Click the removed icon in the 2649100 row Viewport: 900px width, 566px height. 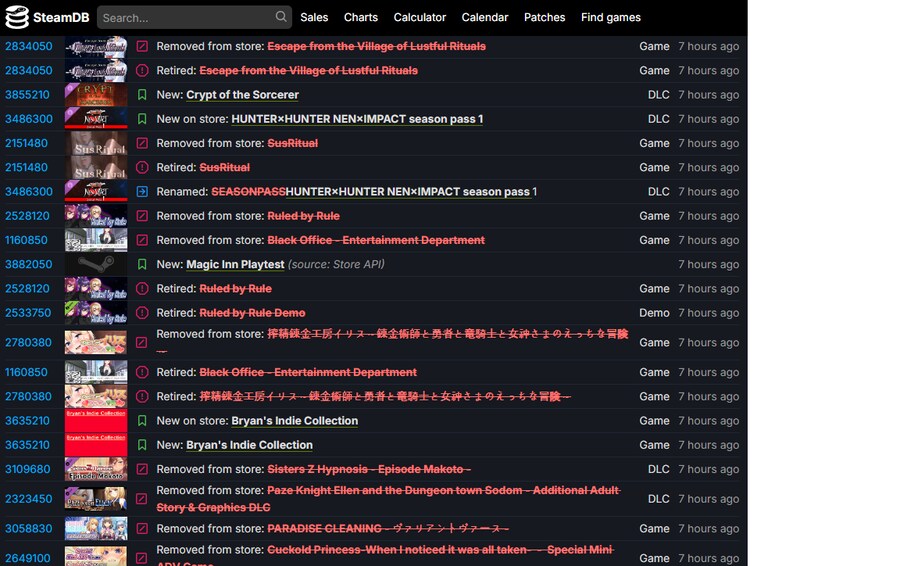(142, 558)
